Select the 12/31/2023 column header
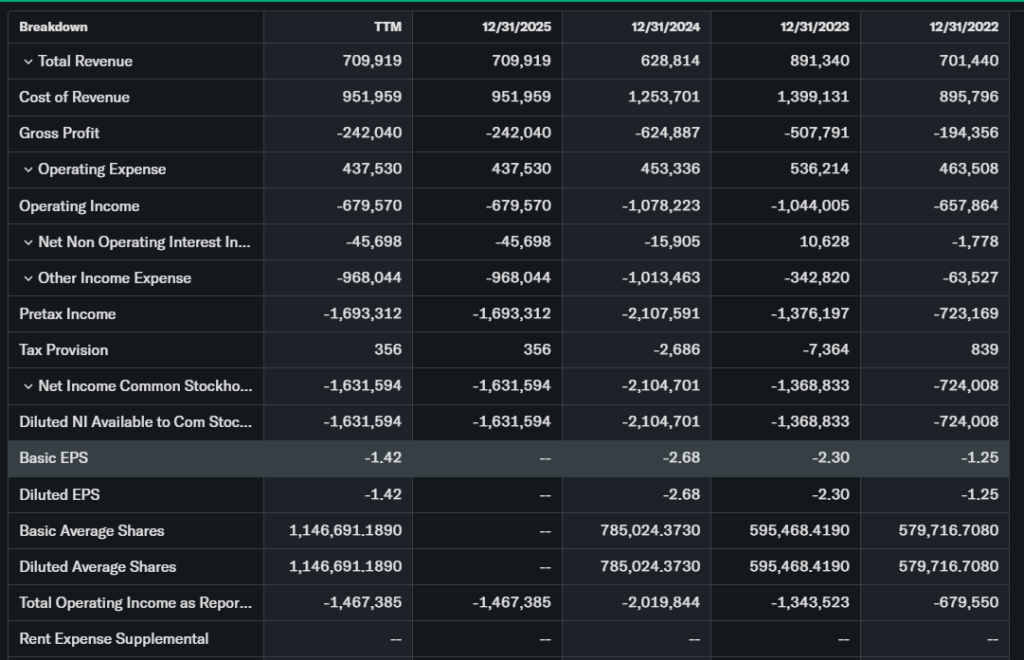 pyautogui.click(x=814, y=27)
